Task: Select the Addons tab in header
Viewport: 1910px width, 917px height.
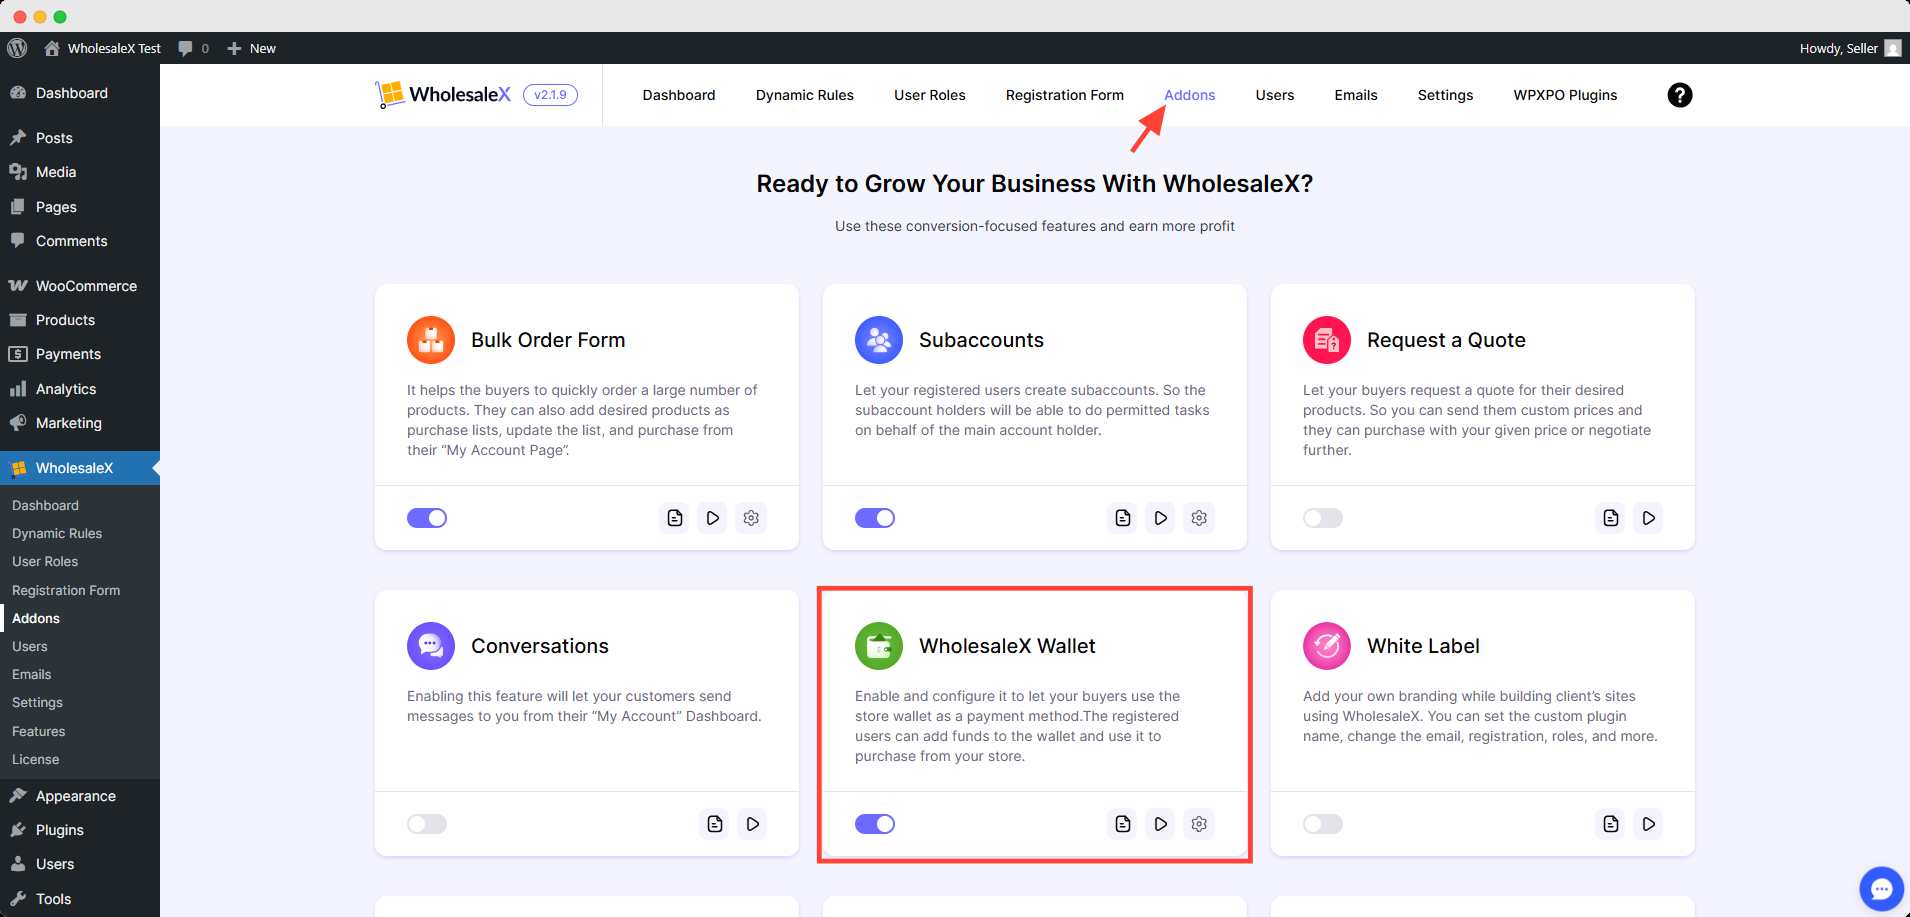Action: coord(1190,95)
